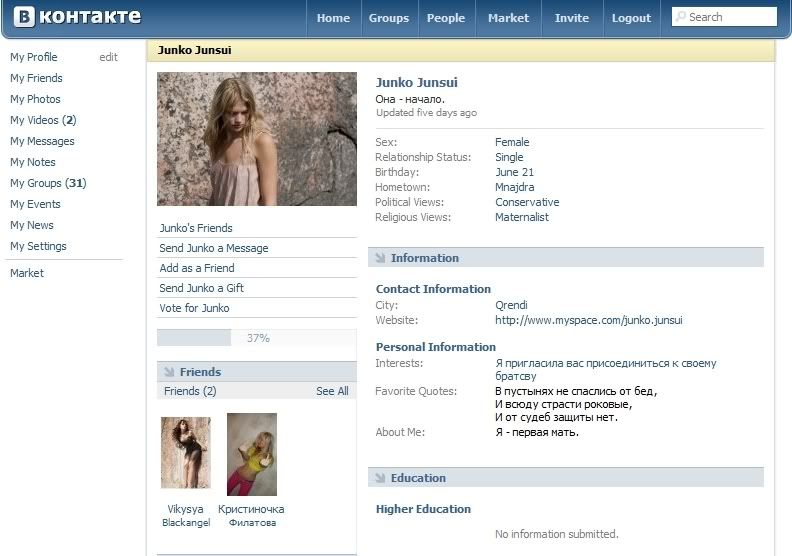792x556 pixels.
Task: Collapse the Information section arrow
Action: click(x=380, y=258)
